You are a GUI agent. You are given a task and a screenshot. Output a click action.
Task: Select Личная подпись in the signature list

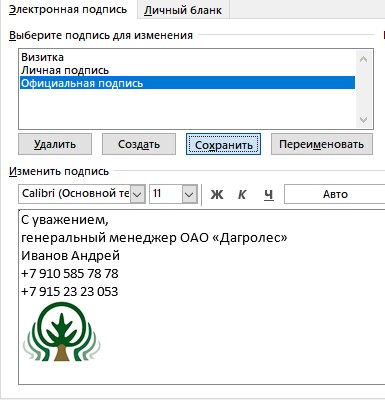pyautogui.click(x=187, y=70)
